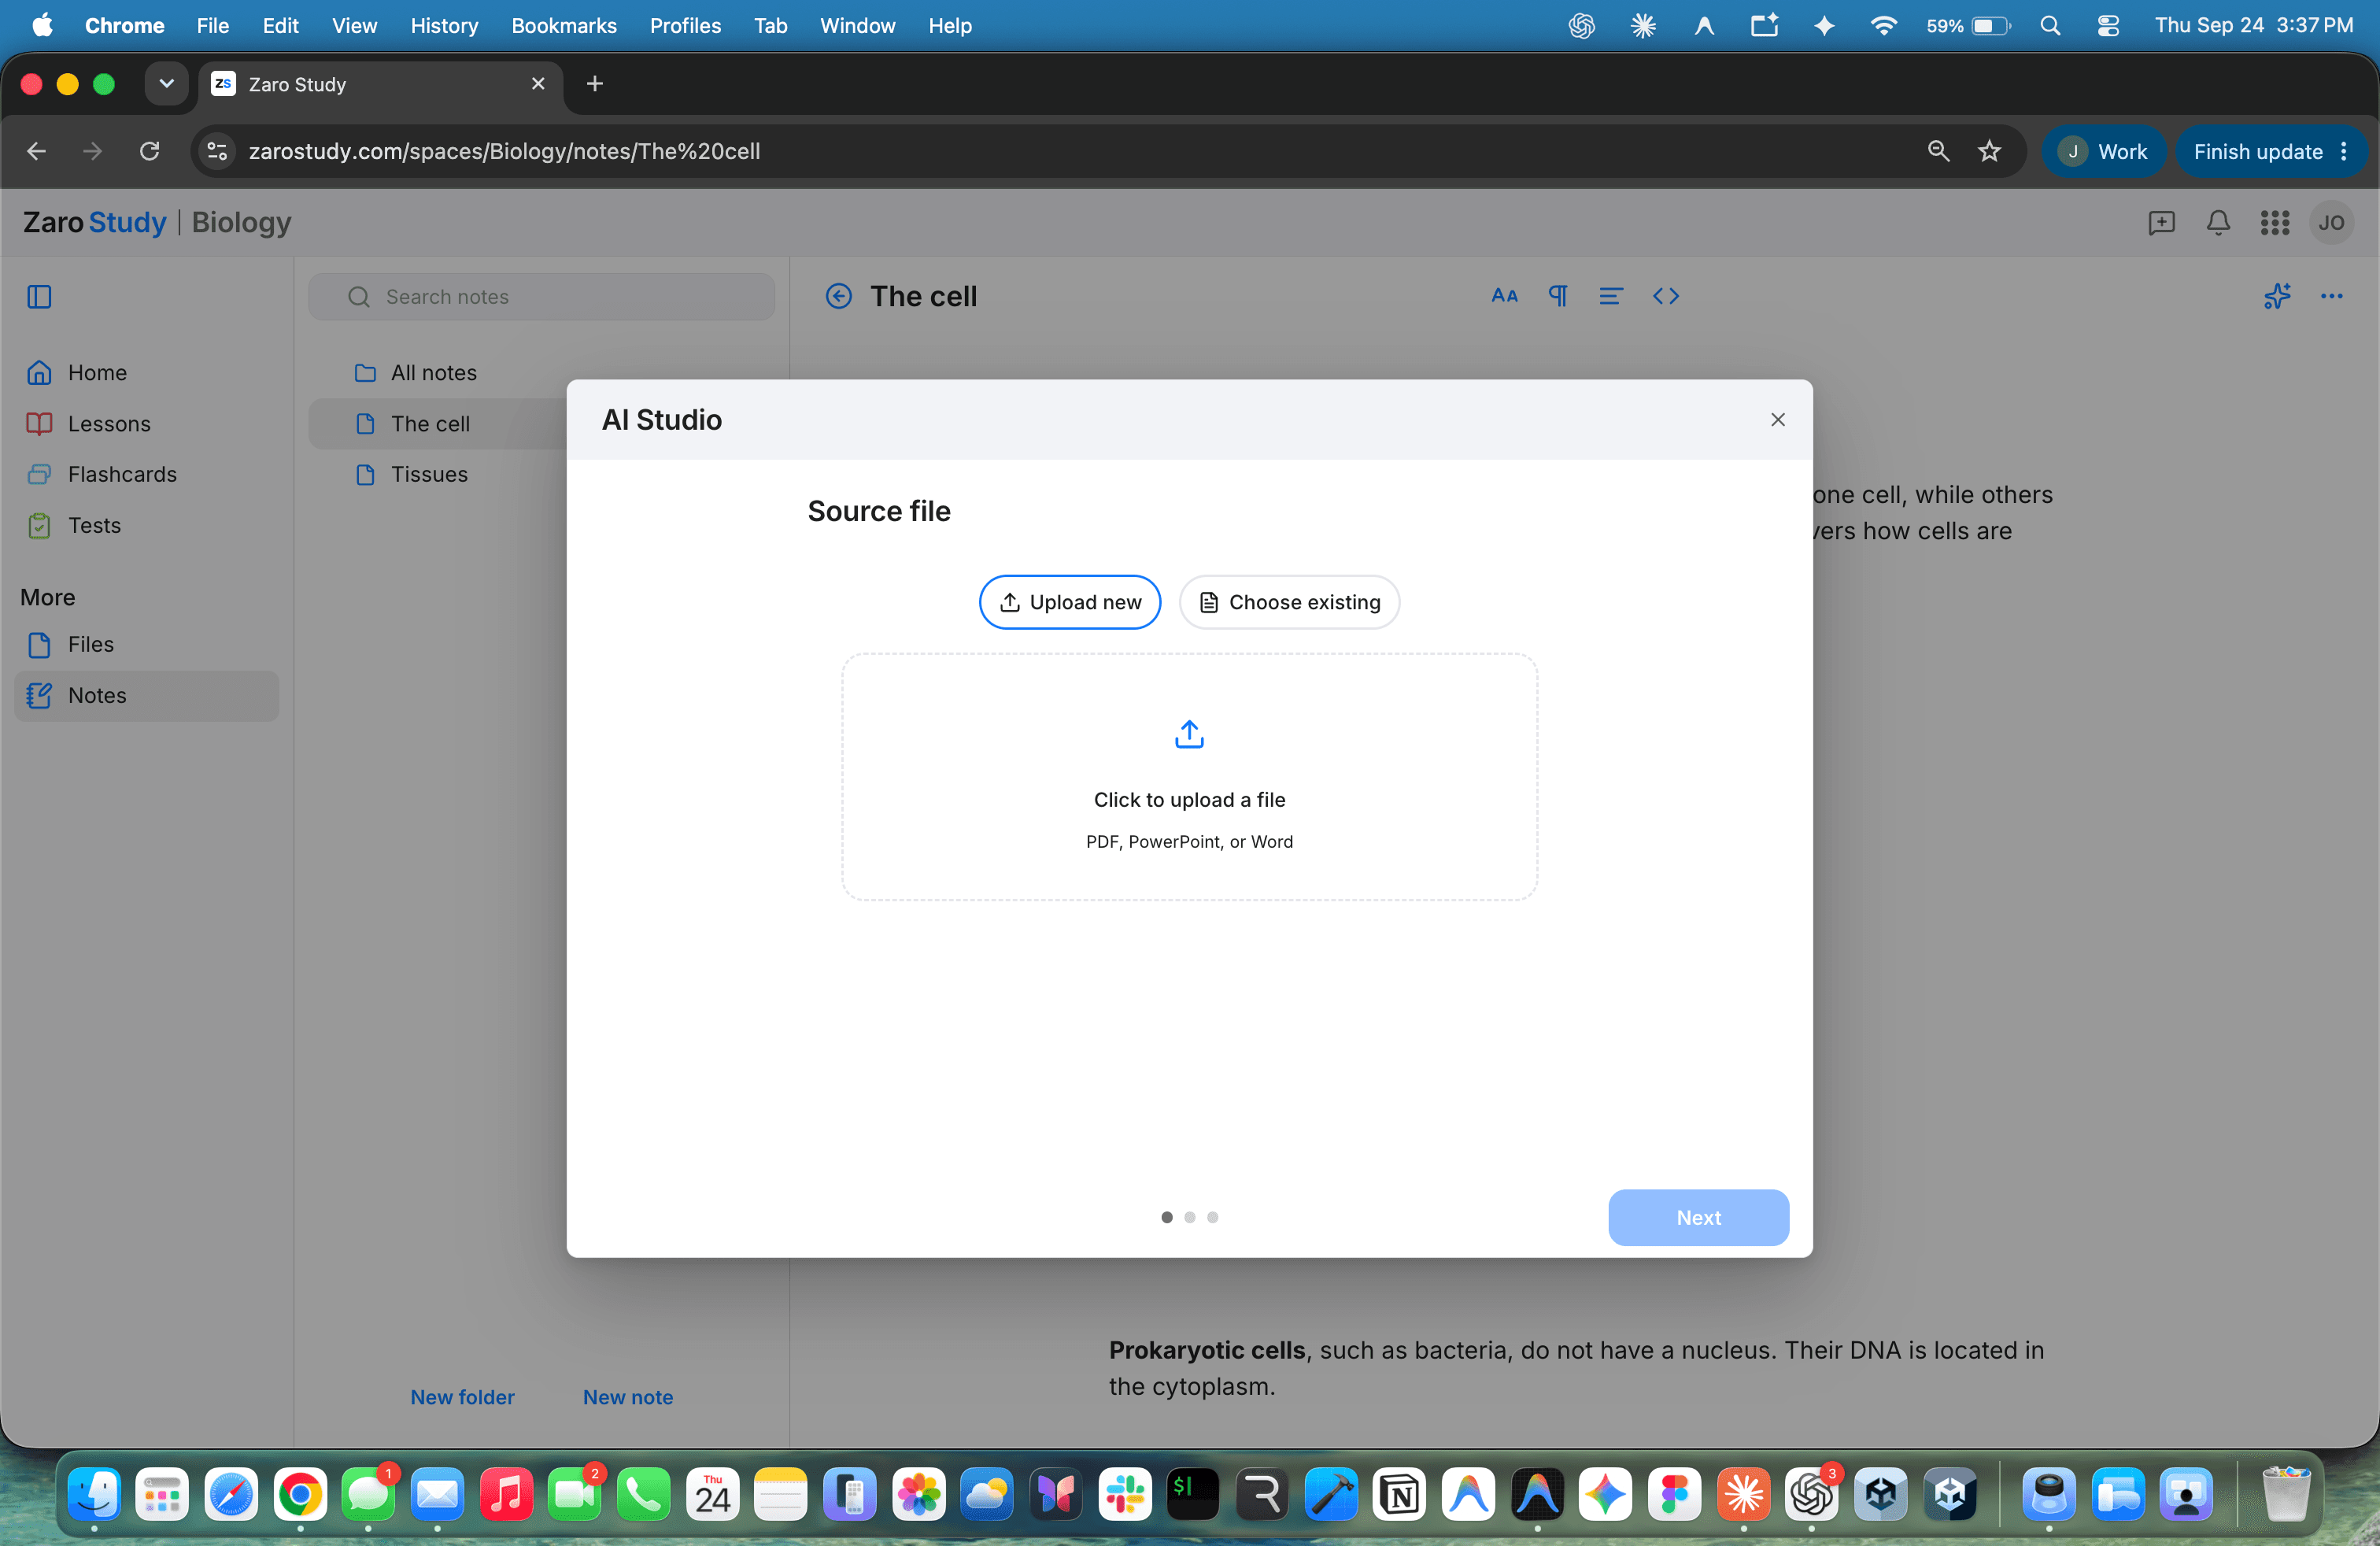Open the notifications bell icon
This screenshot has width=2380, height=1546.
(2218, 222)
